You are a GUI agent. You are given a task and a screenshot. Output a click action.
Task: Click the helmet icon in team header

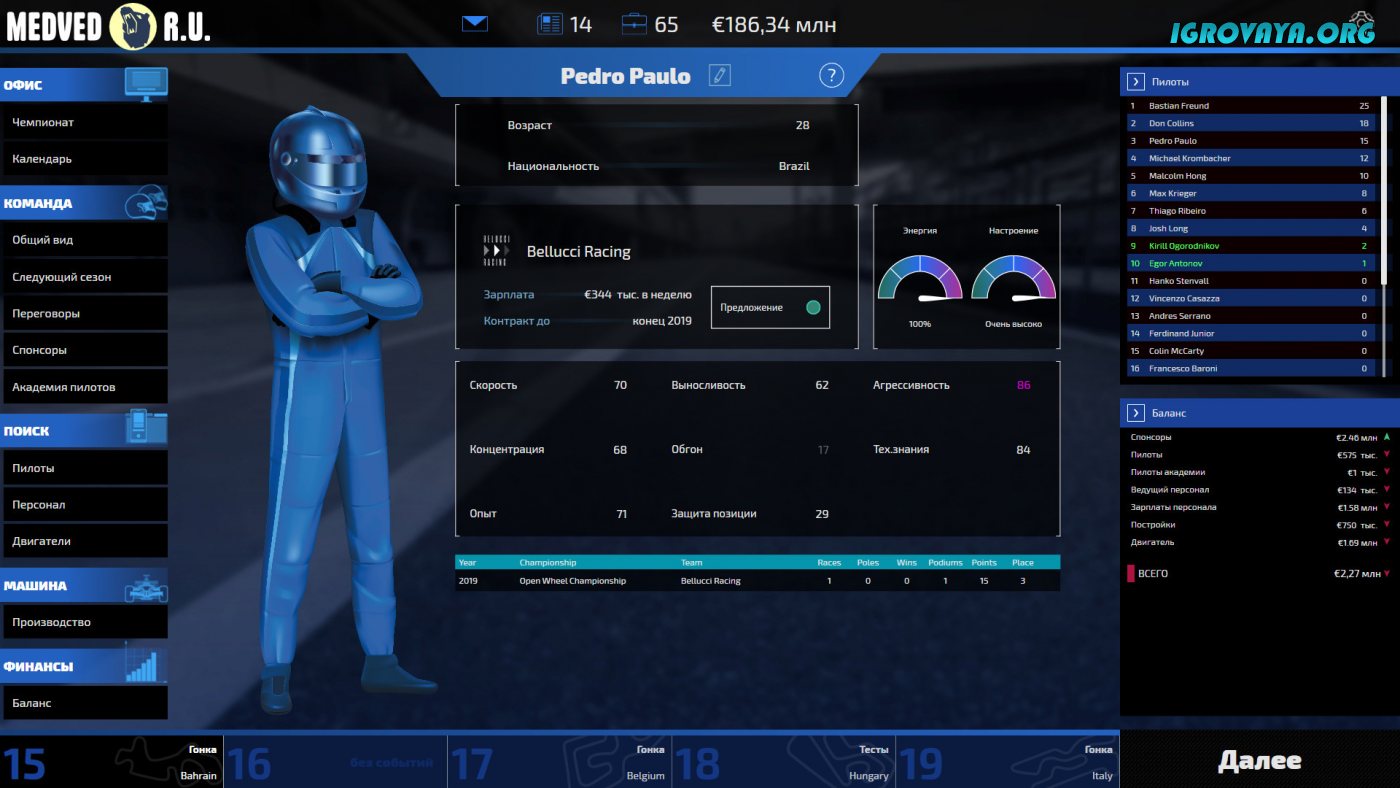(146, 202)
